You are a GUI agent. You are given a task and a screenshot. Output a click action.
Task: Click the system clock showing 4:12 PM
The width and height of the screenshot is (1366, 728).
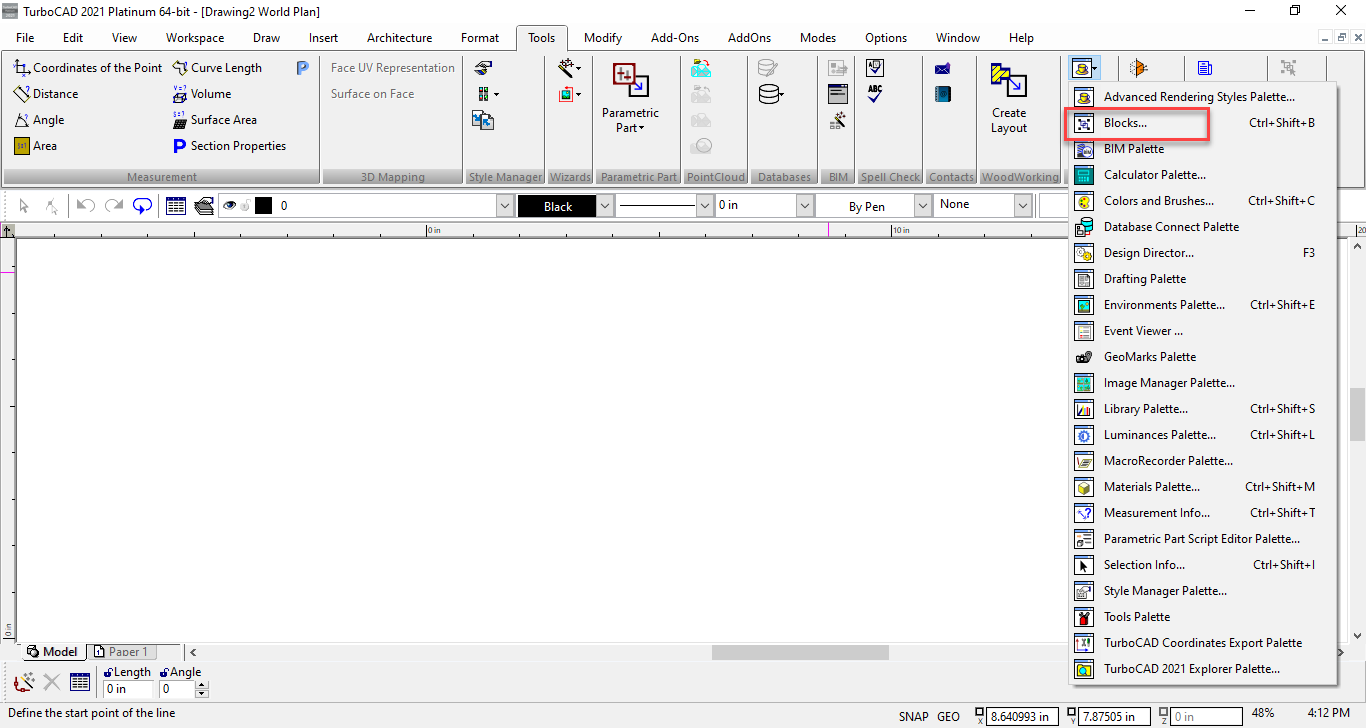[x=1328, y=714]
